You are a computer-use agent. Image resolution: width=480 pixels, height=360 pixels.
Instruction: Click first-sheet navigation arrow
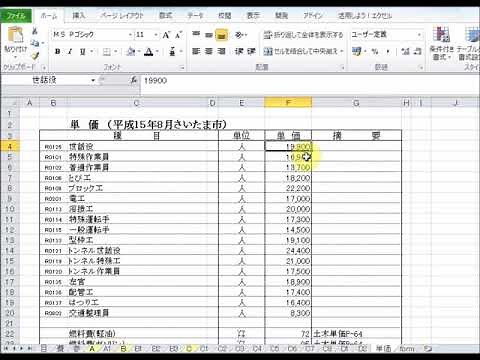[x=6, y=349]
